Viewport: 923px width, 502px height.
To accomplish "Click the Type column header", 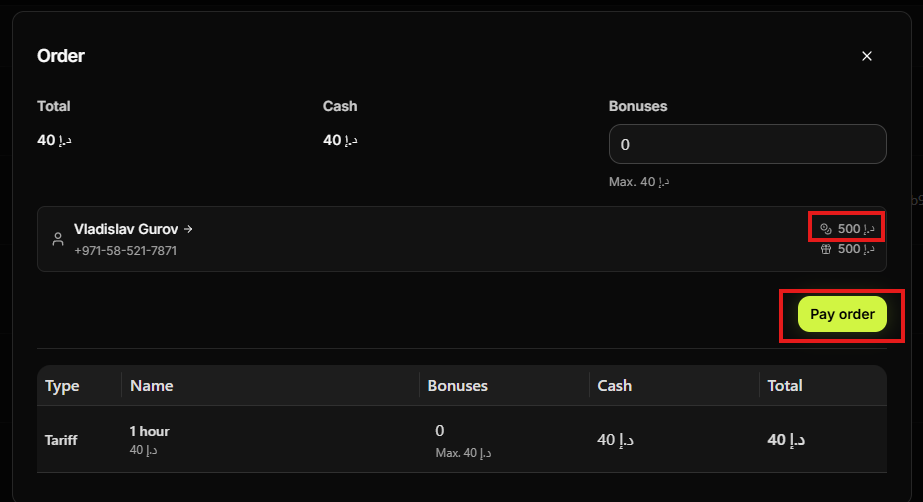I will point(62,385).
